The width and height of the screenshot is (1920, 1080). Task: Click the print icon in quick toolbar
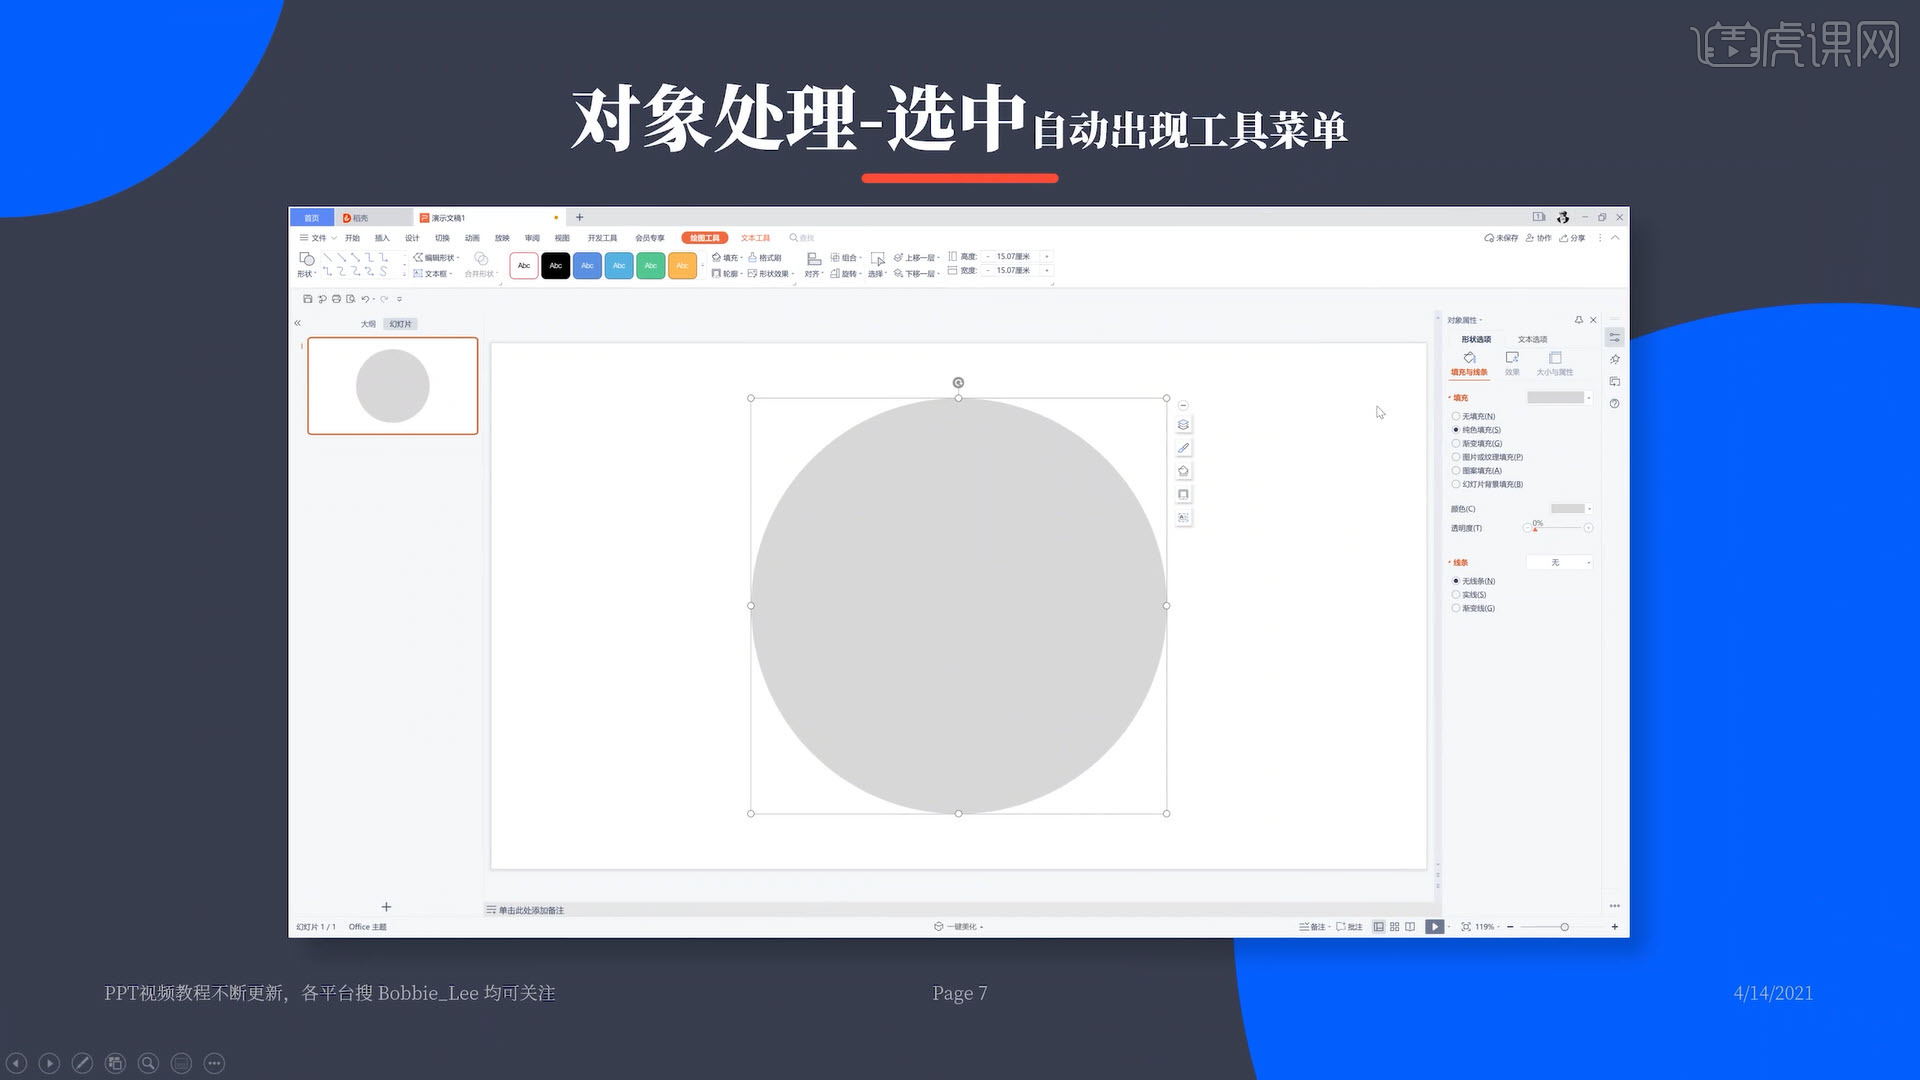336,299
